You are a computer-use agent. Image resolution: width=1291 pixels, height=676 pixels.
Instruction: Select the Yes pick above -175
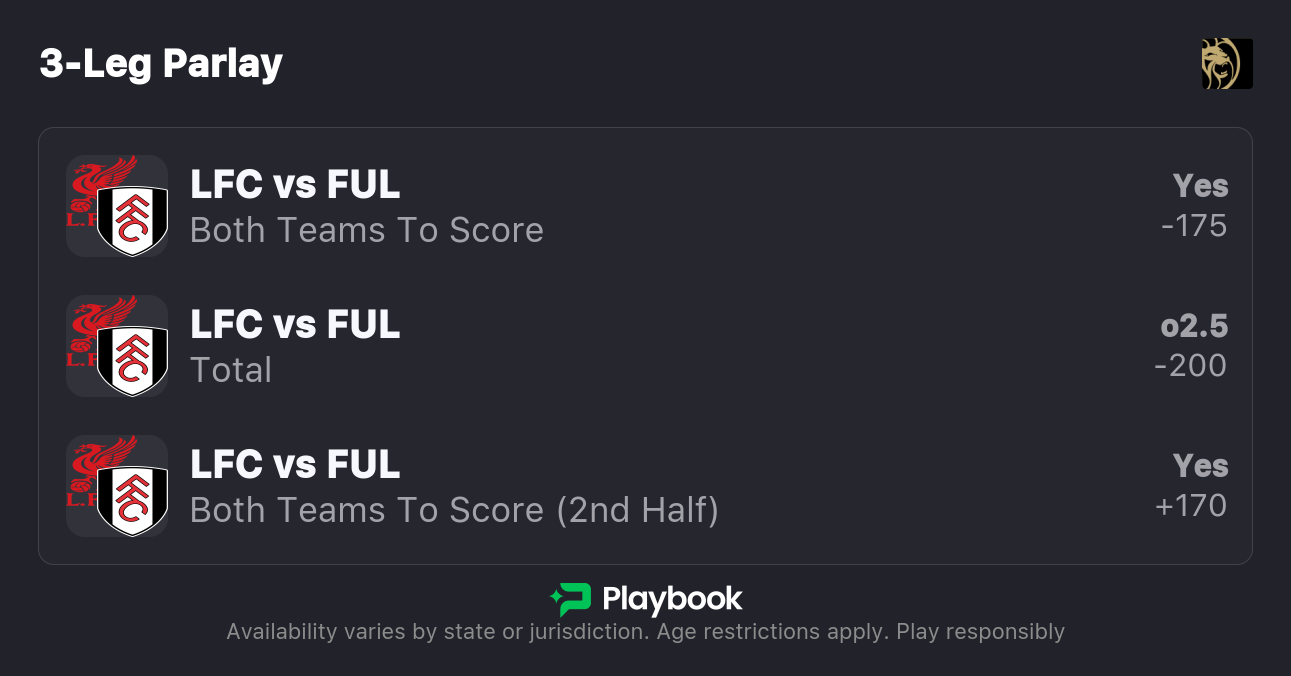point(1200,186)
